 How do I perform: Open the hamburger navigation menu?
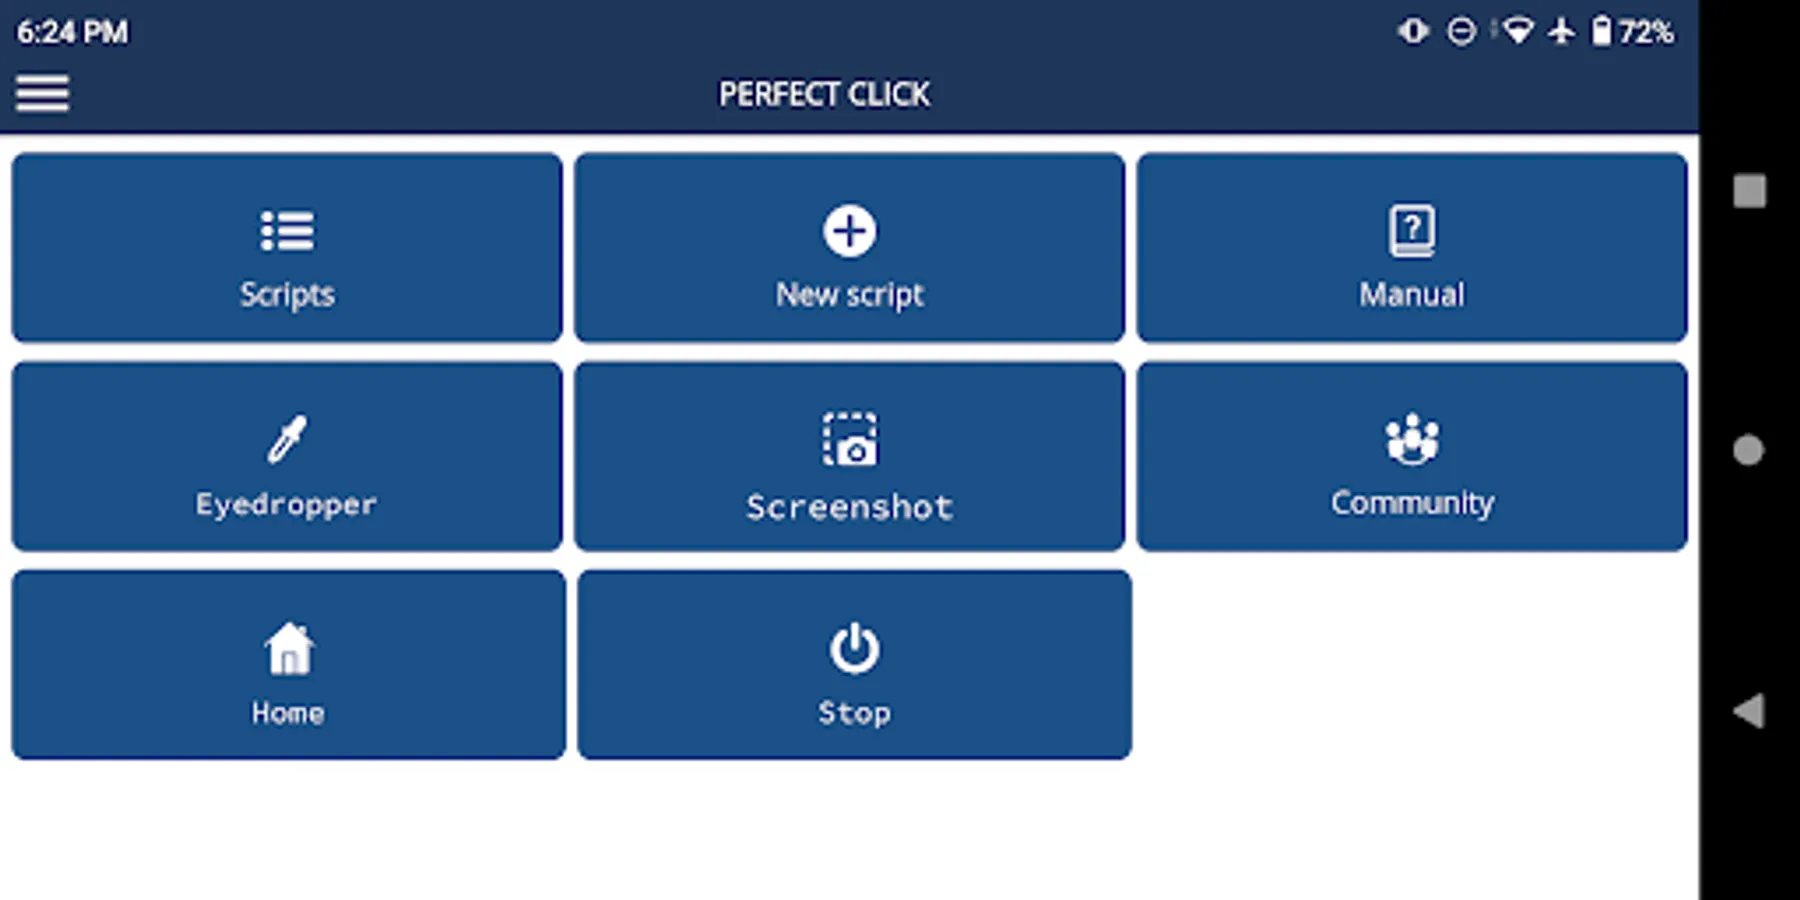(42, 93)
